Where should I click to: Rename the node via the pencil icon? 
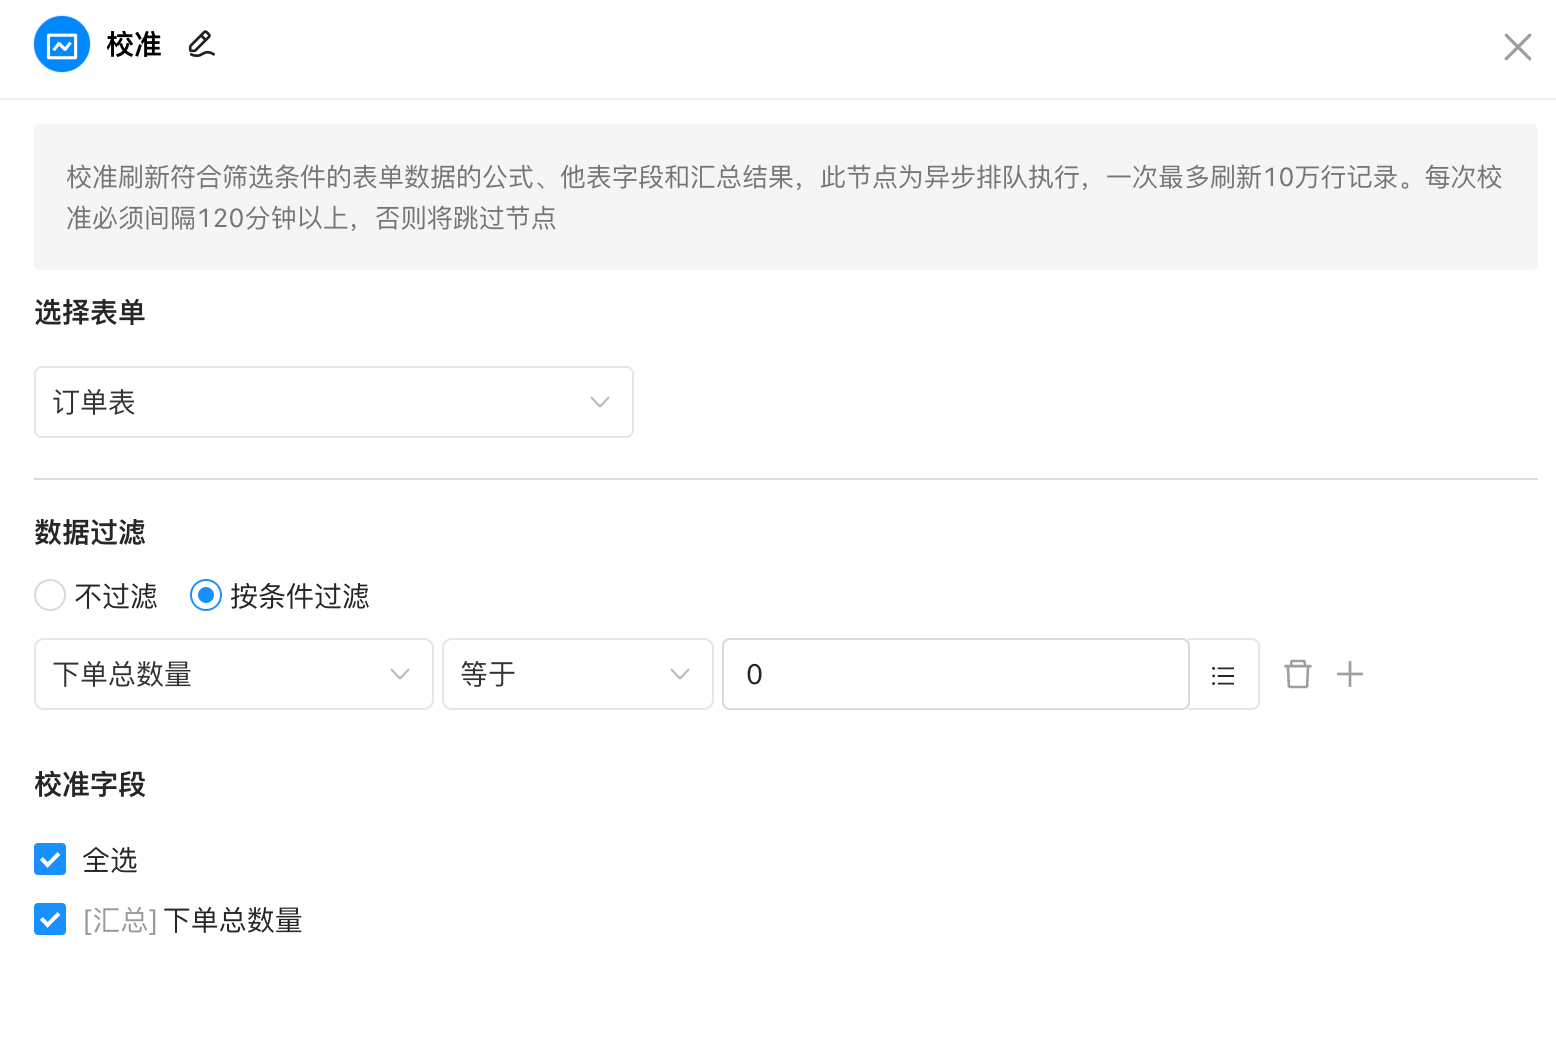click(201, 45)
